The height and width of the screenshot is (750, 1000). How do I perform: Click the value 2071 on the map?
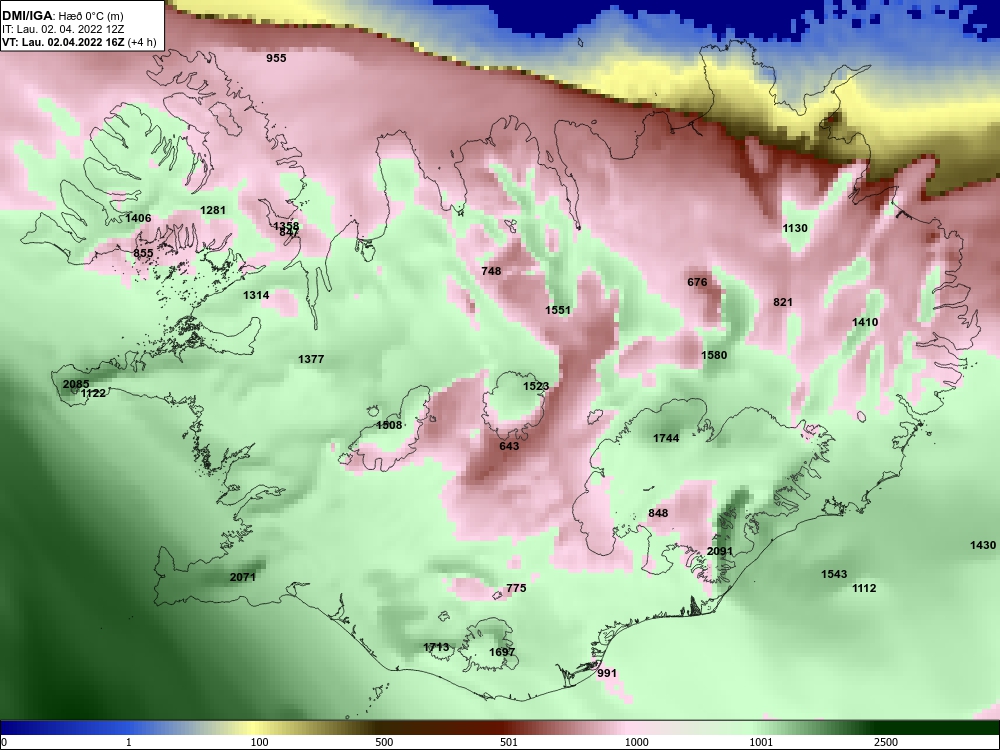[243, 577]
